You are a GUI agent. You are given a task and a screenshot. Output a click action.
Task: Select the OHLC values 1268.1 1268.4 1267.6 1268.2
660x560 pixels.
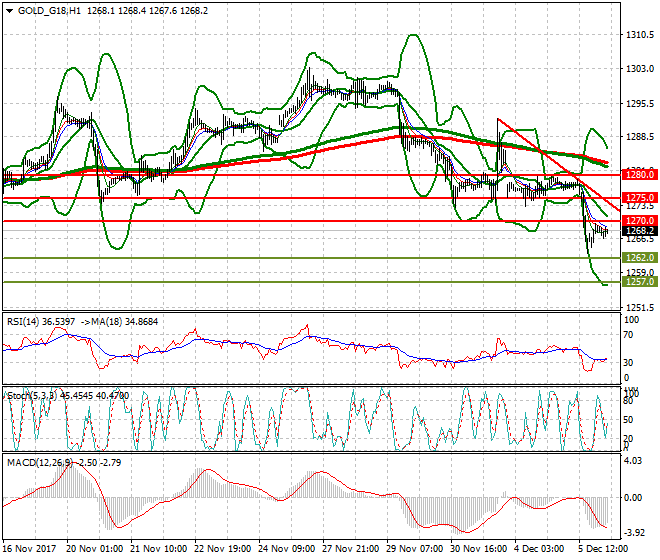(147, 11)
